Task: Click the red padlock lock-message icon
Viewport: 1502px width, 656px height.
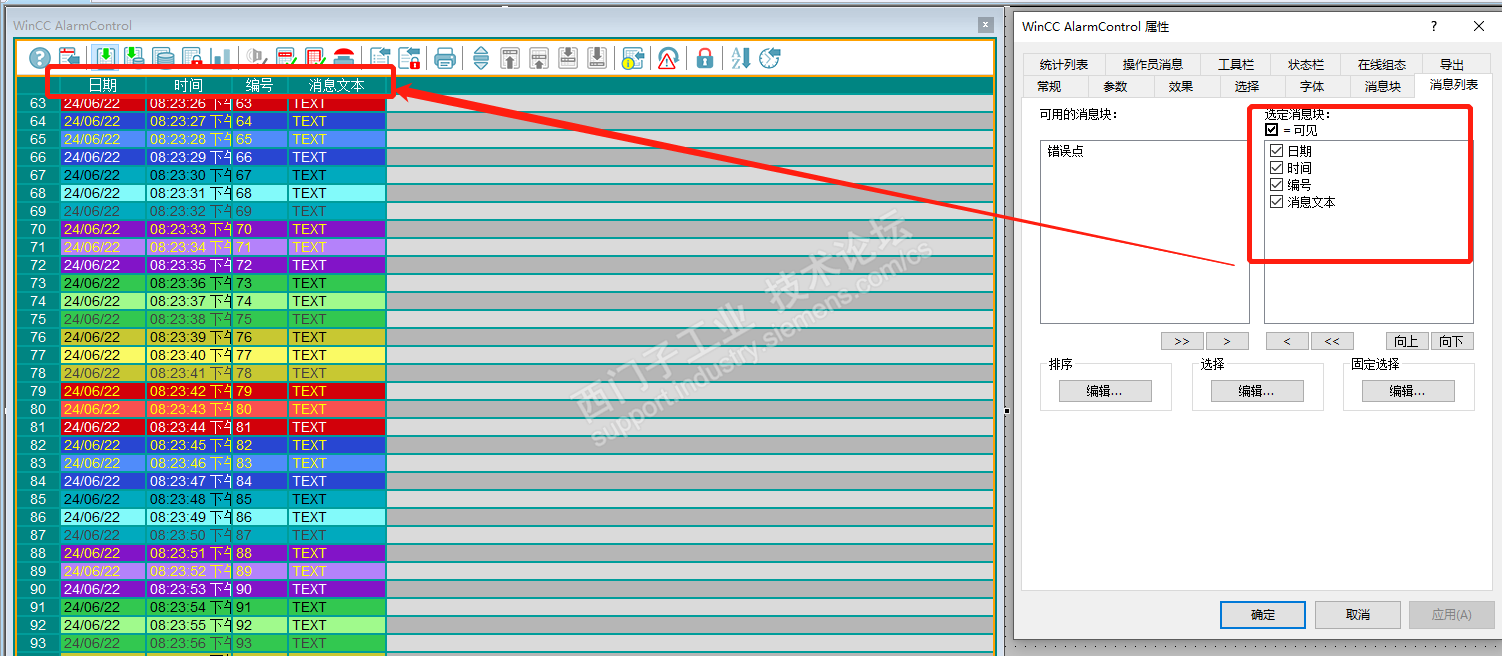Action: (x=705, y=58)
